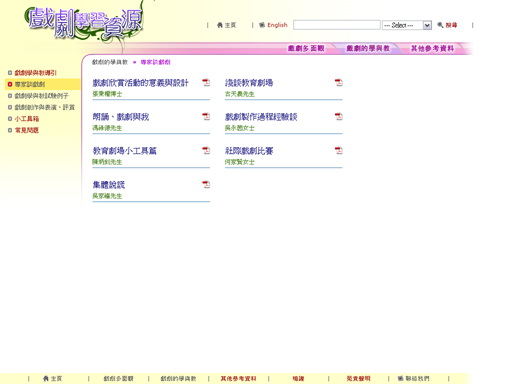
Task: Click the contact icon in footer
Action: (x=400, y=378)
